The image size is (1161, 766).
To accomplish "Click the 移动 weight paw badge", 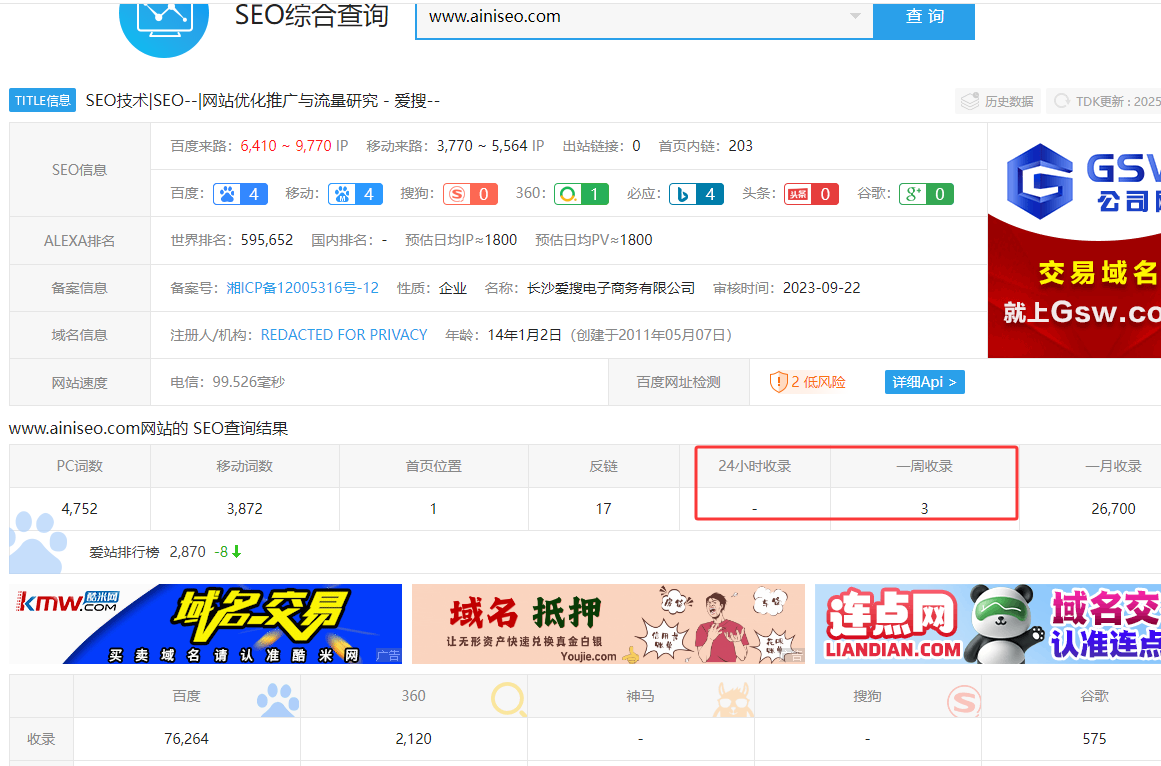I will tap(355, 194).
